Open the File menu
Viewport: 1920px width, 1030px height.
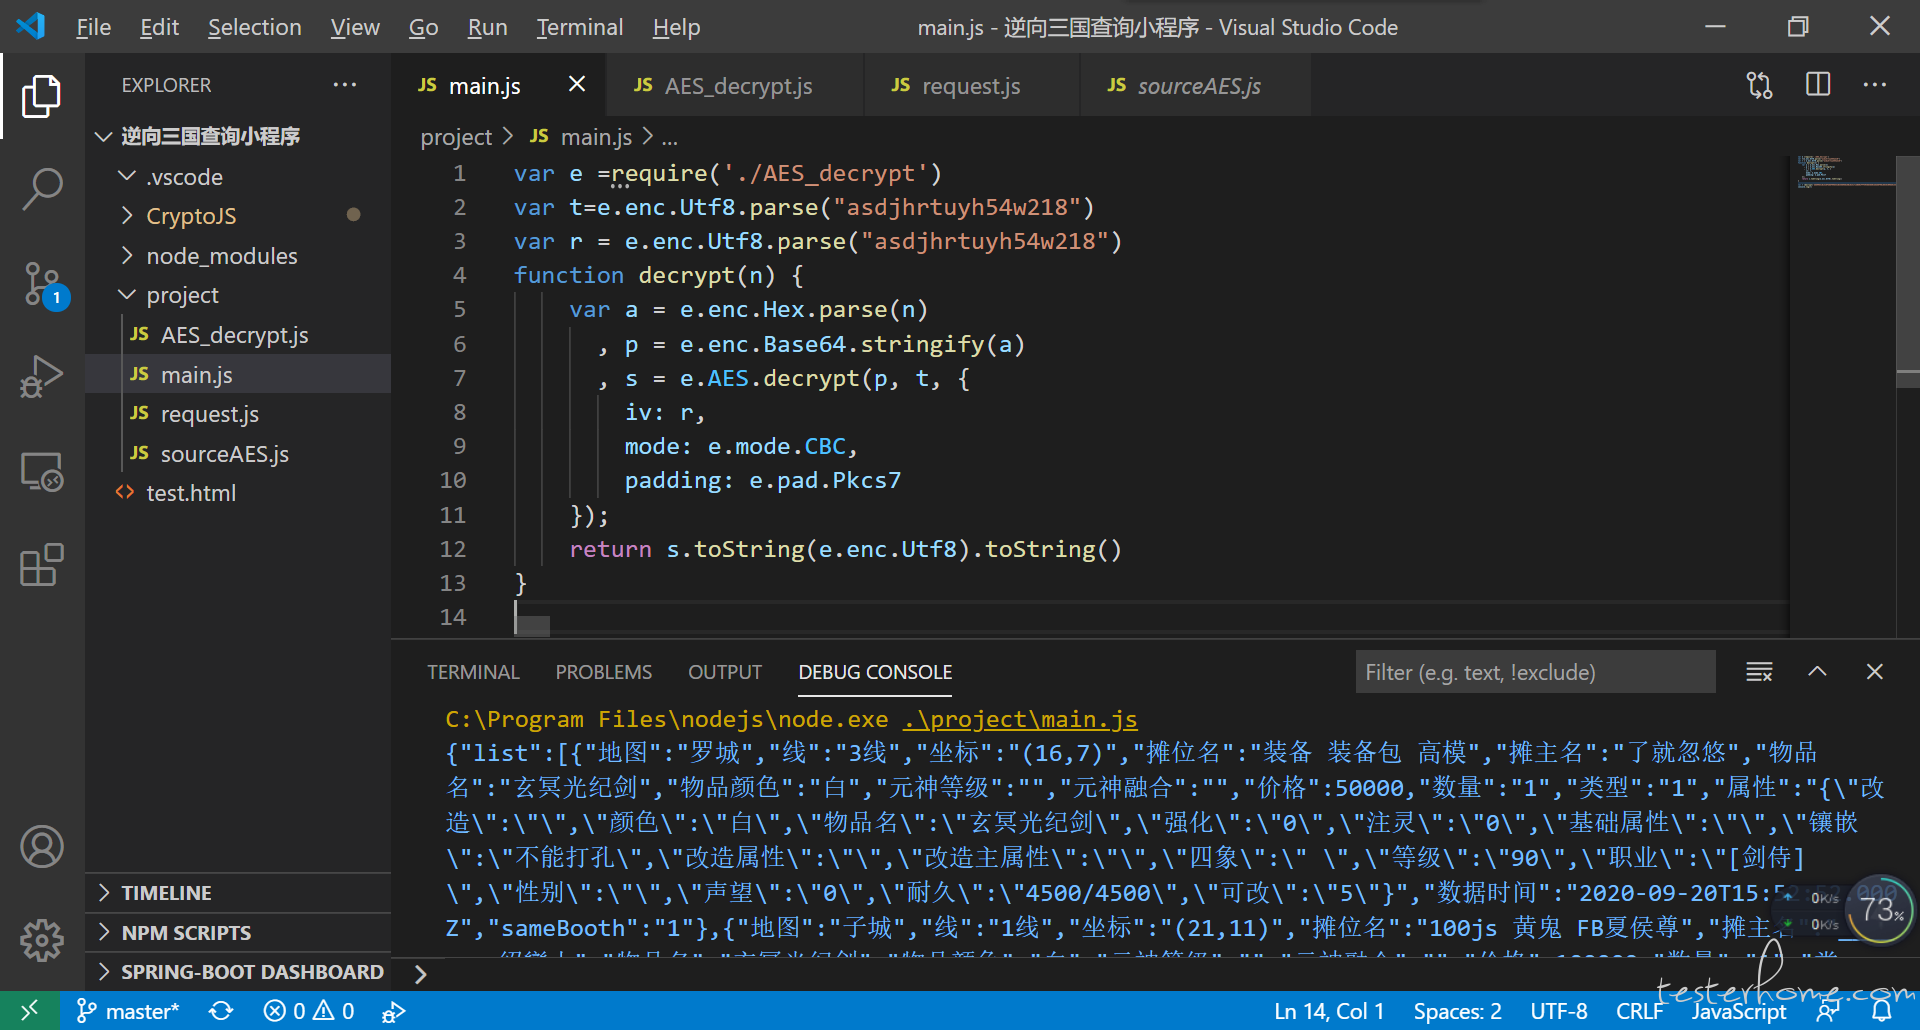94,27
